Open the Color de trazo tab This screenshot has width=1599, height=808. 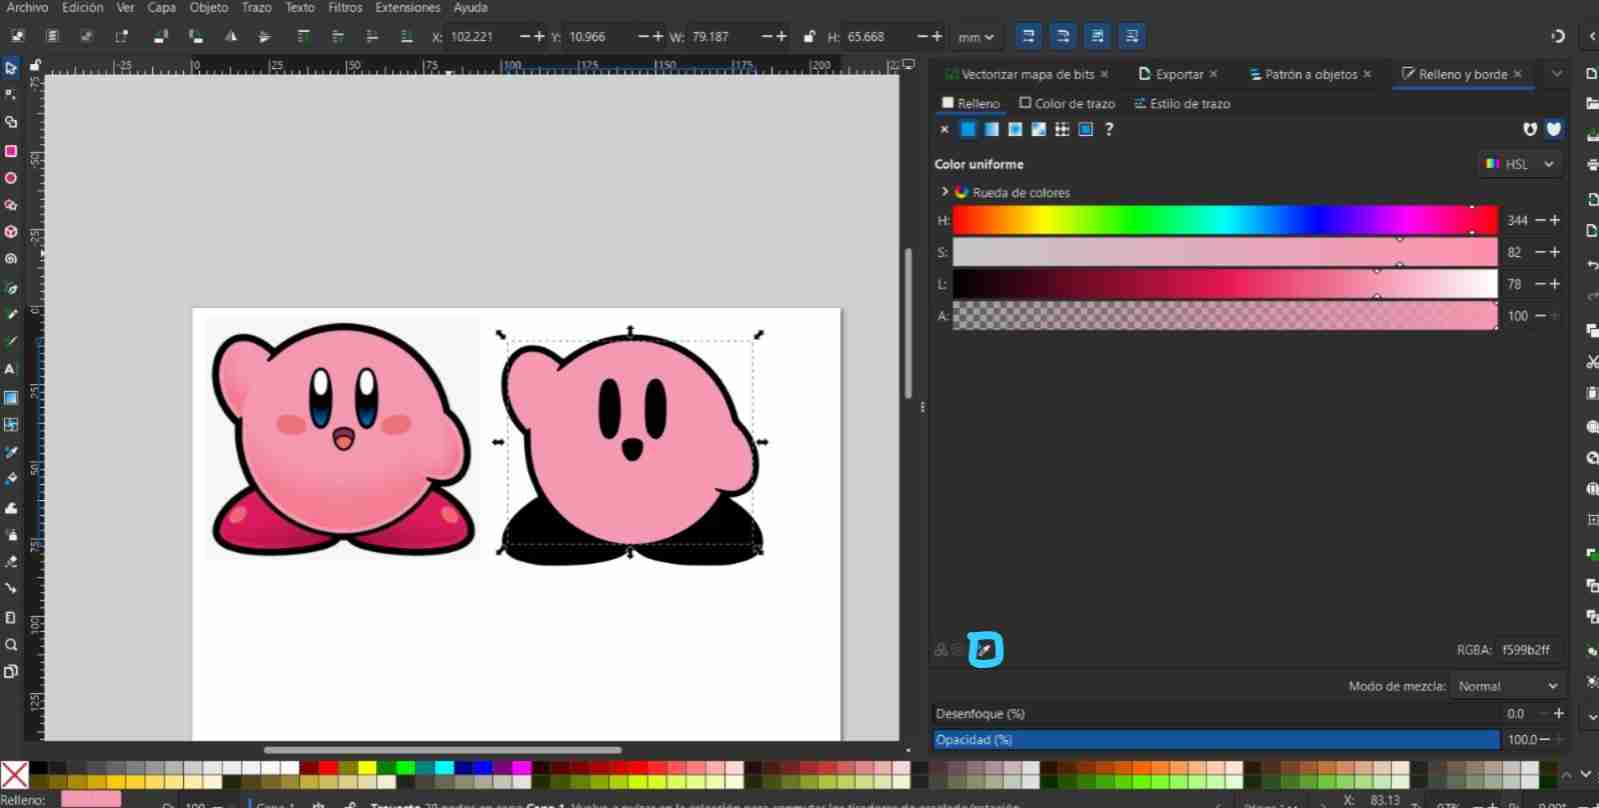coord(1067,103)
